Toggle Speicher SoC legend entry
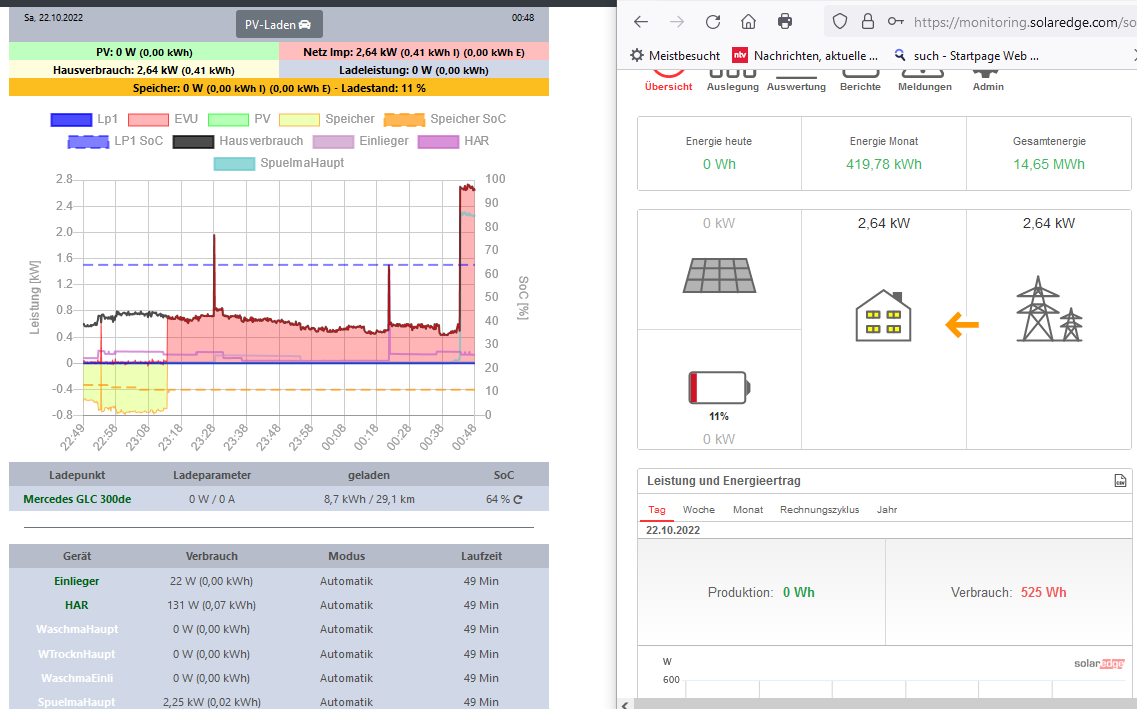Screen dimensions: 1137x709 pyautogui.click(x=467, y=119)
